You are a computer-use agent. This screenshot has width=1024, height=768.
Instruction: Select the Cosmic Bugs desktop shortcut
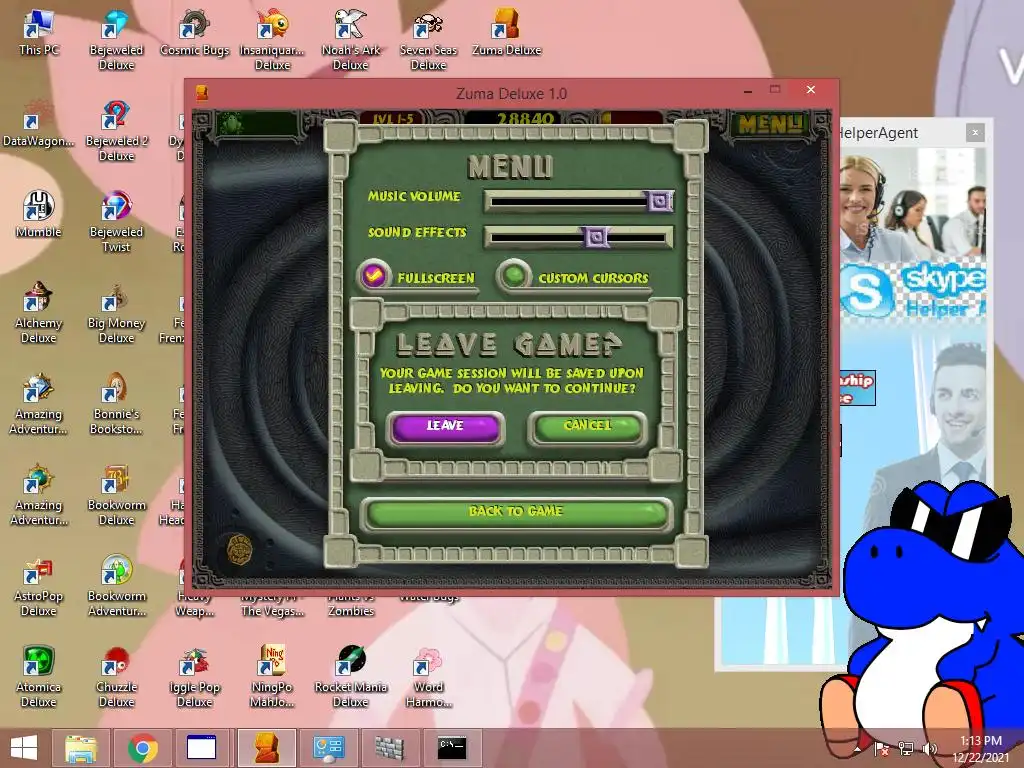pos(195,33)
